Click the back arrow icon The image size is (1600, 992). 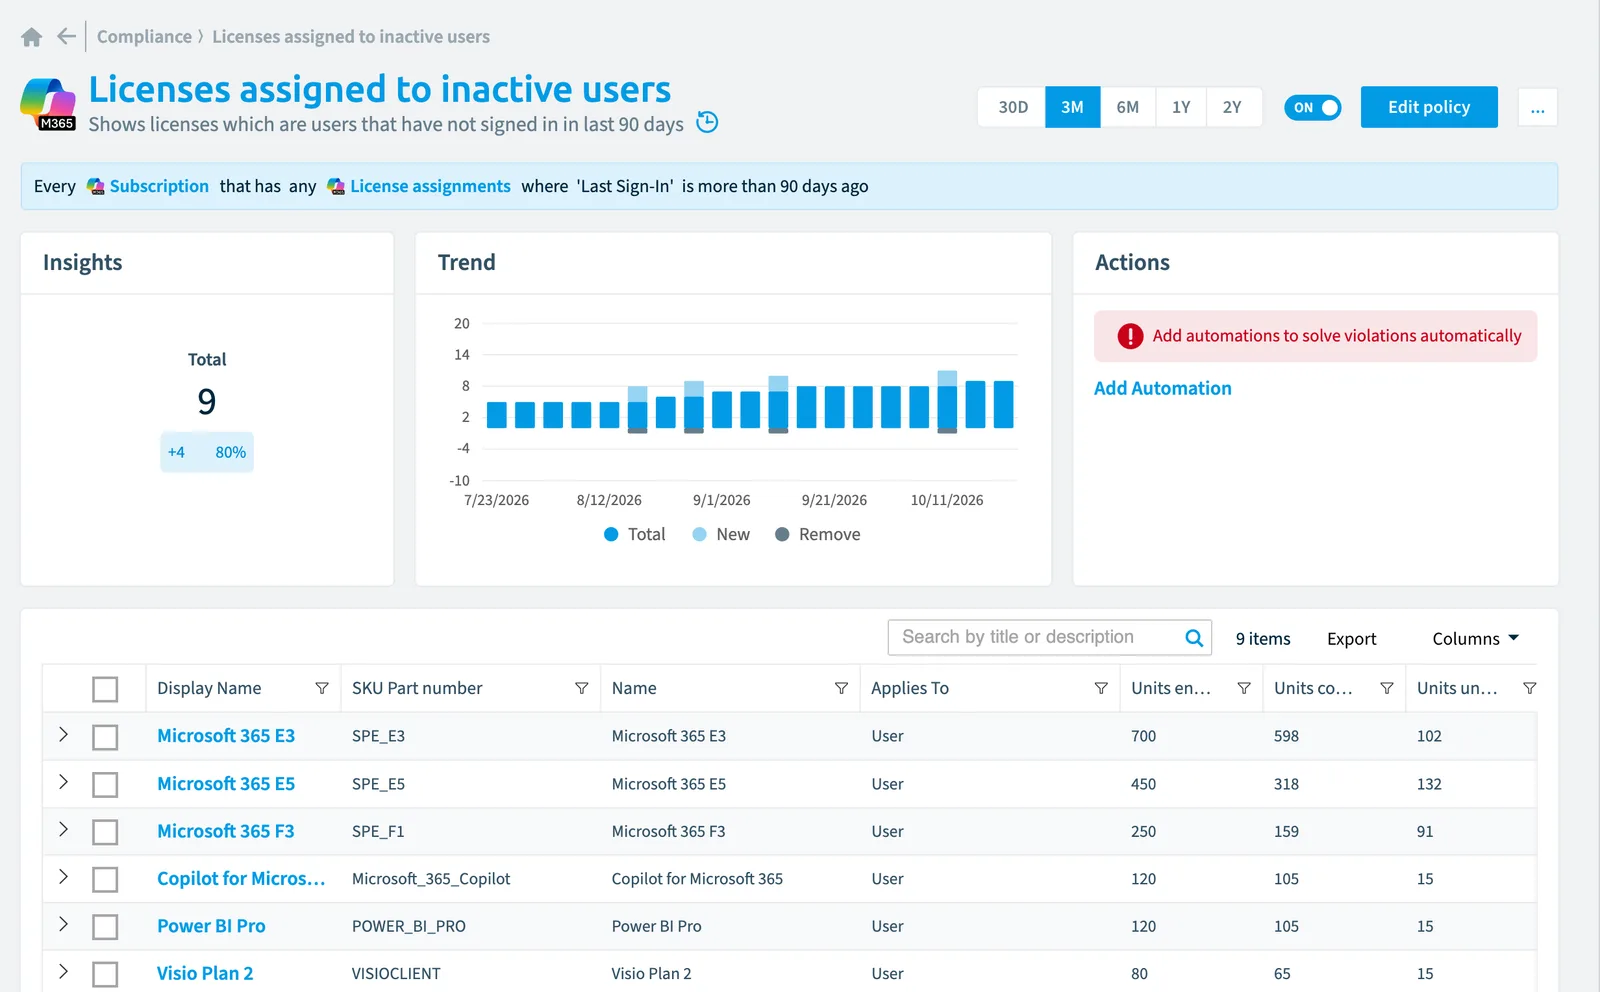coord(66,37)
